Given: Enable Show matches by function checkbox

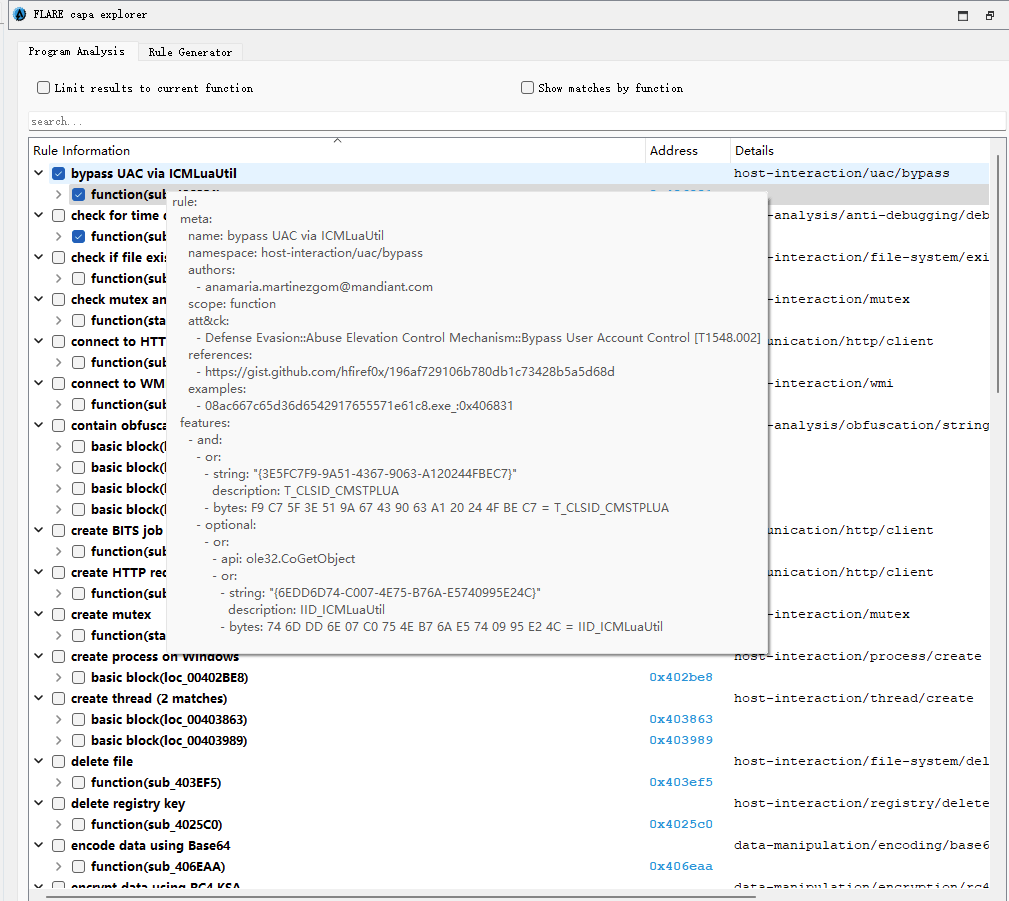Looking at the screenshot, I should (x=528, y=88).
